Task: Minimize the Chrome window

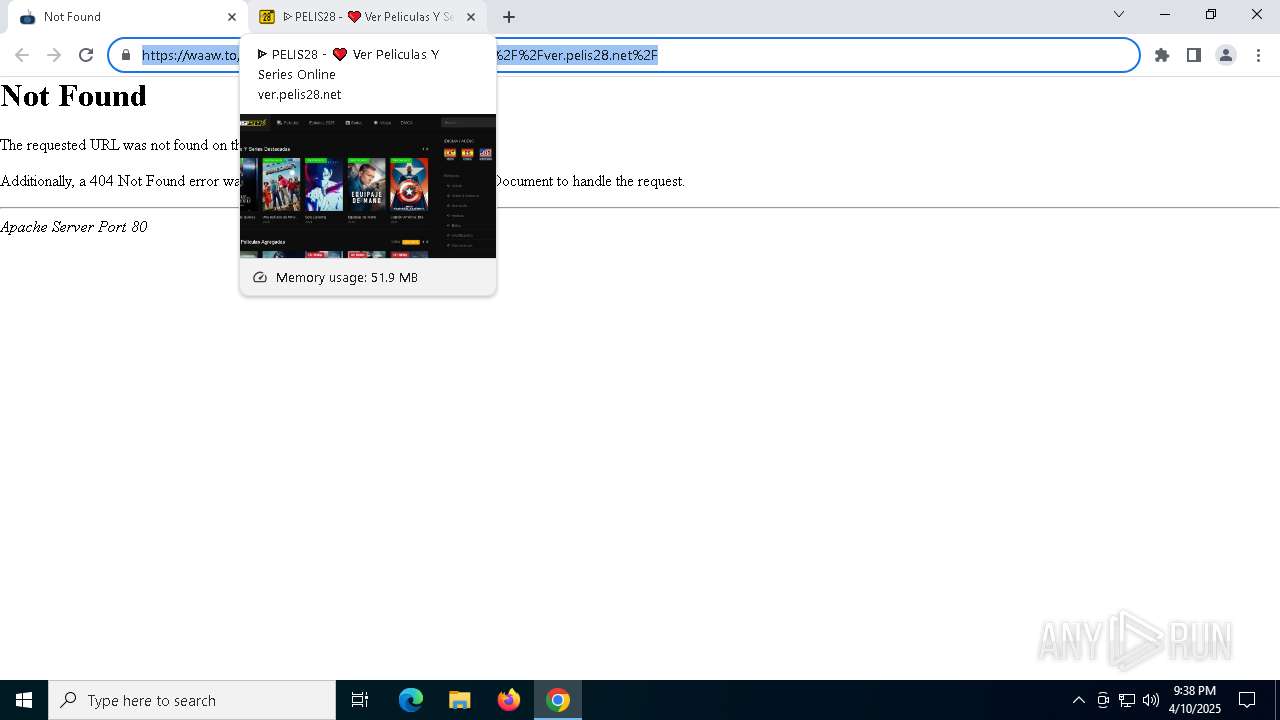Action: (1165, 15)
